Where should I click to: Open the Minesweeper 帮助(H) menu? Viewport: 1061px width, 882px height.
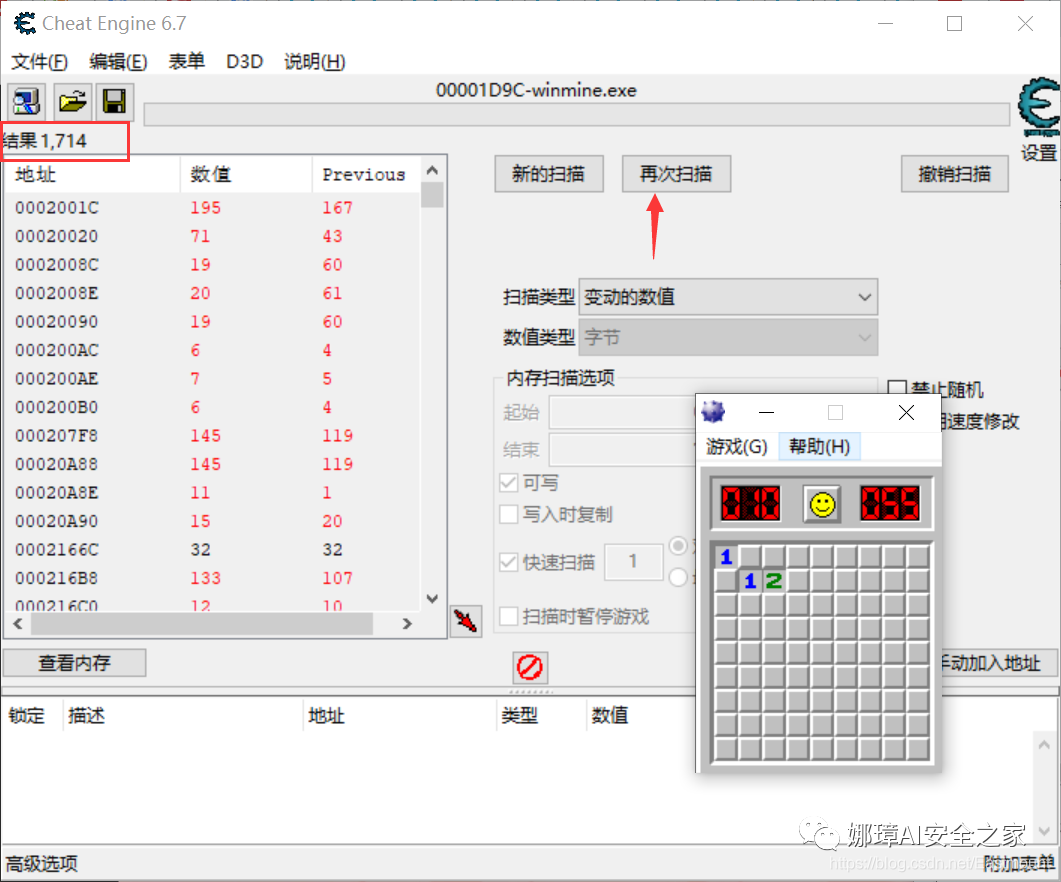point(819,447)
